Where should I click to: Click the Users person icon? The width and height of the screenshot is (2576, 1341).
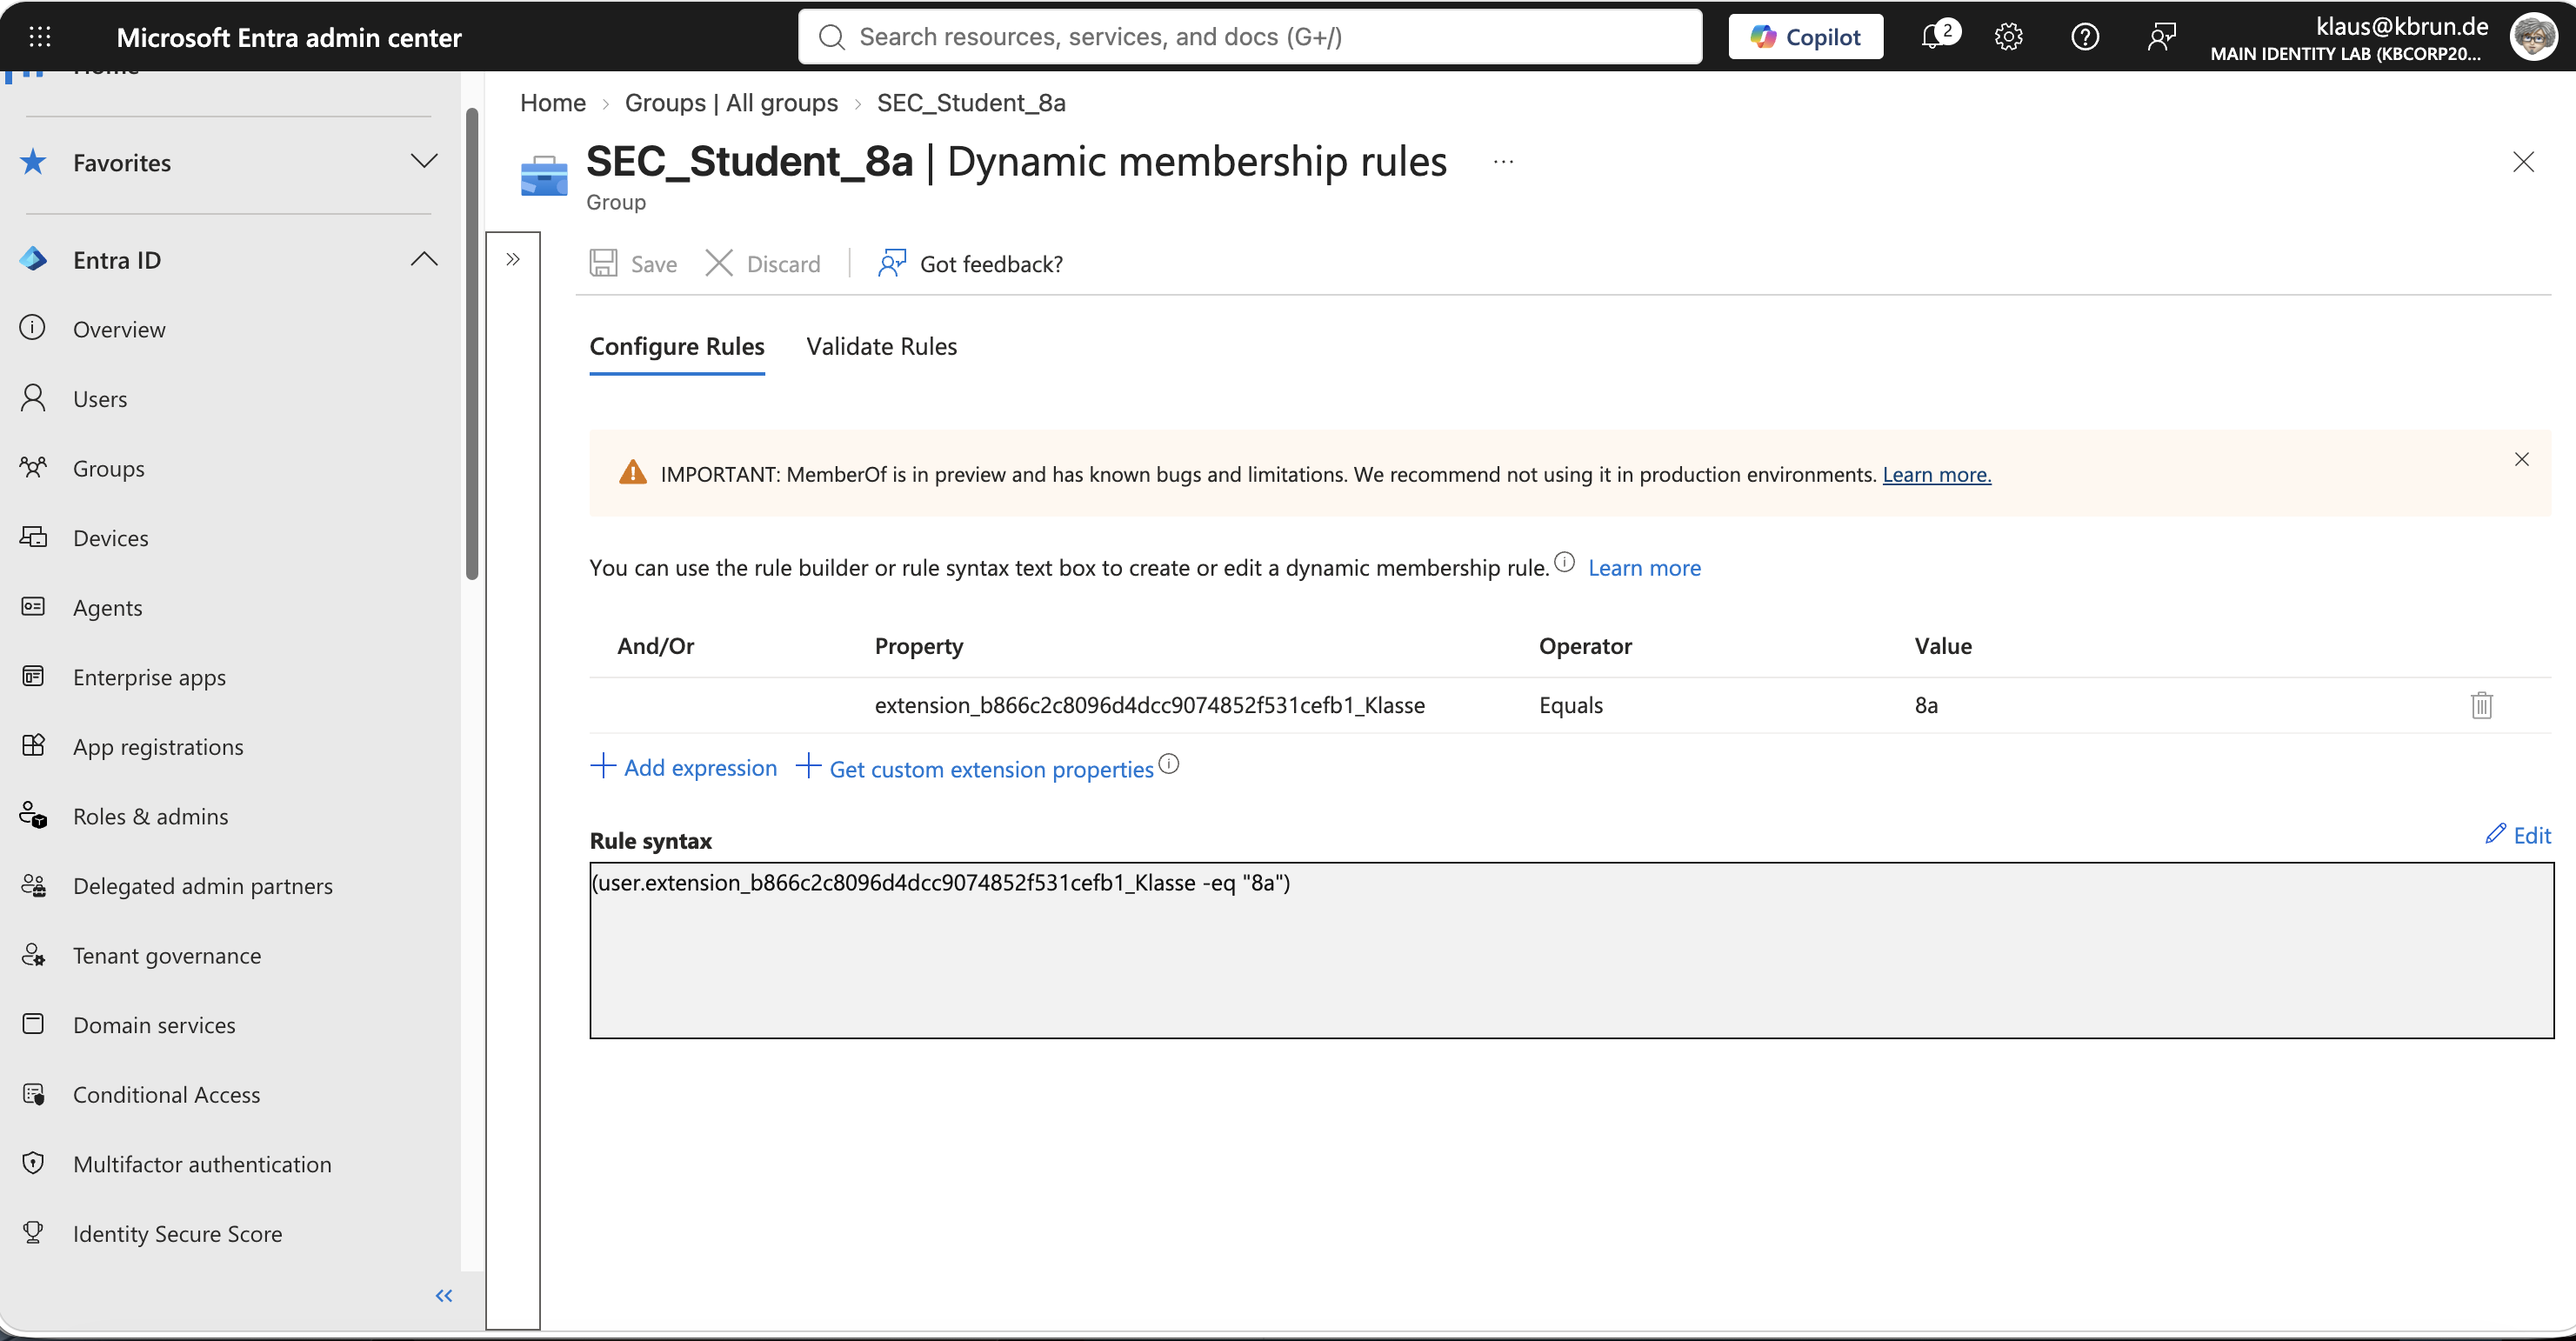coord(33,398)
